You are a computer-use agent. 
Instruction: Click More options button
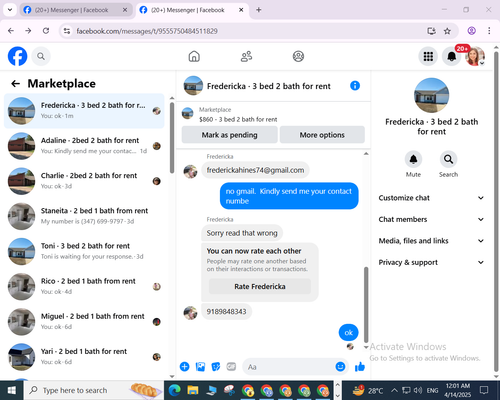coord(322,135)
